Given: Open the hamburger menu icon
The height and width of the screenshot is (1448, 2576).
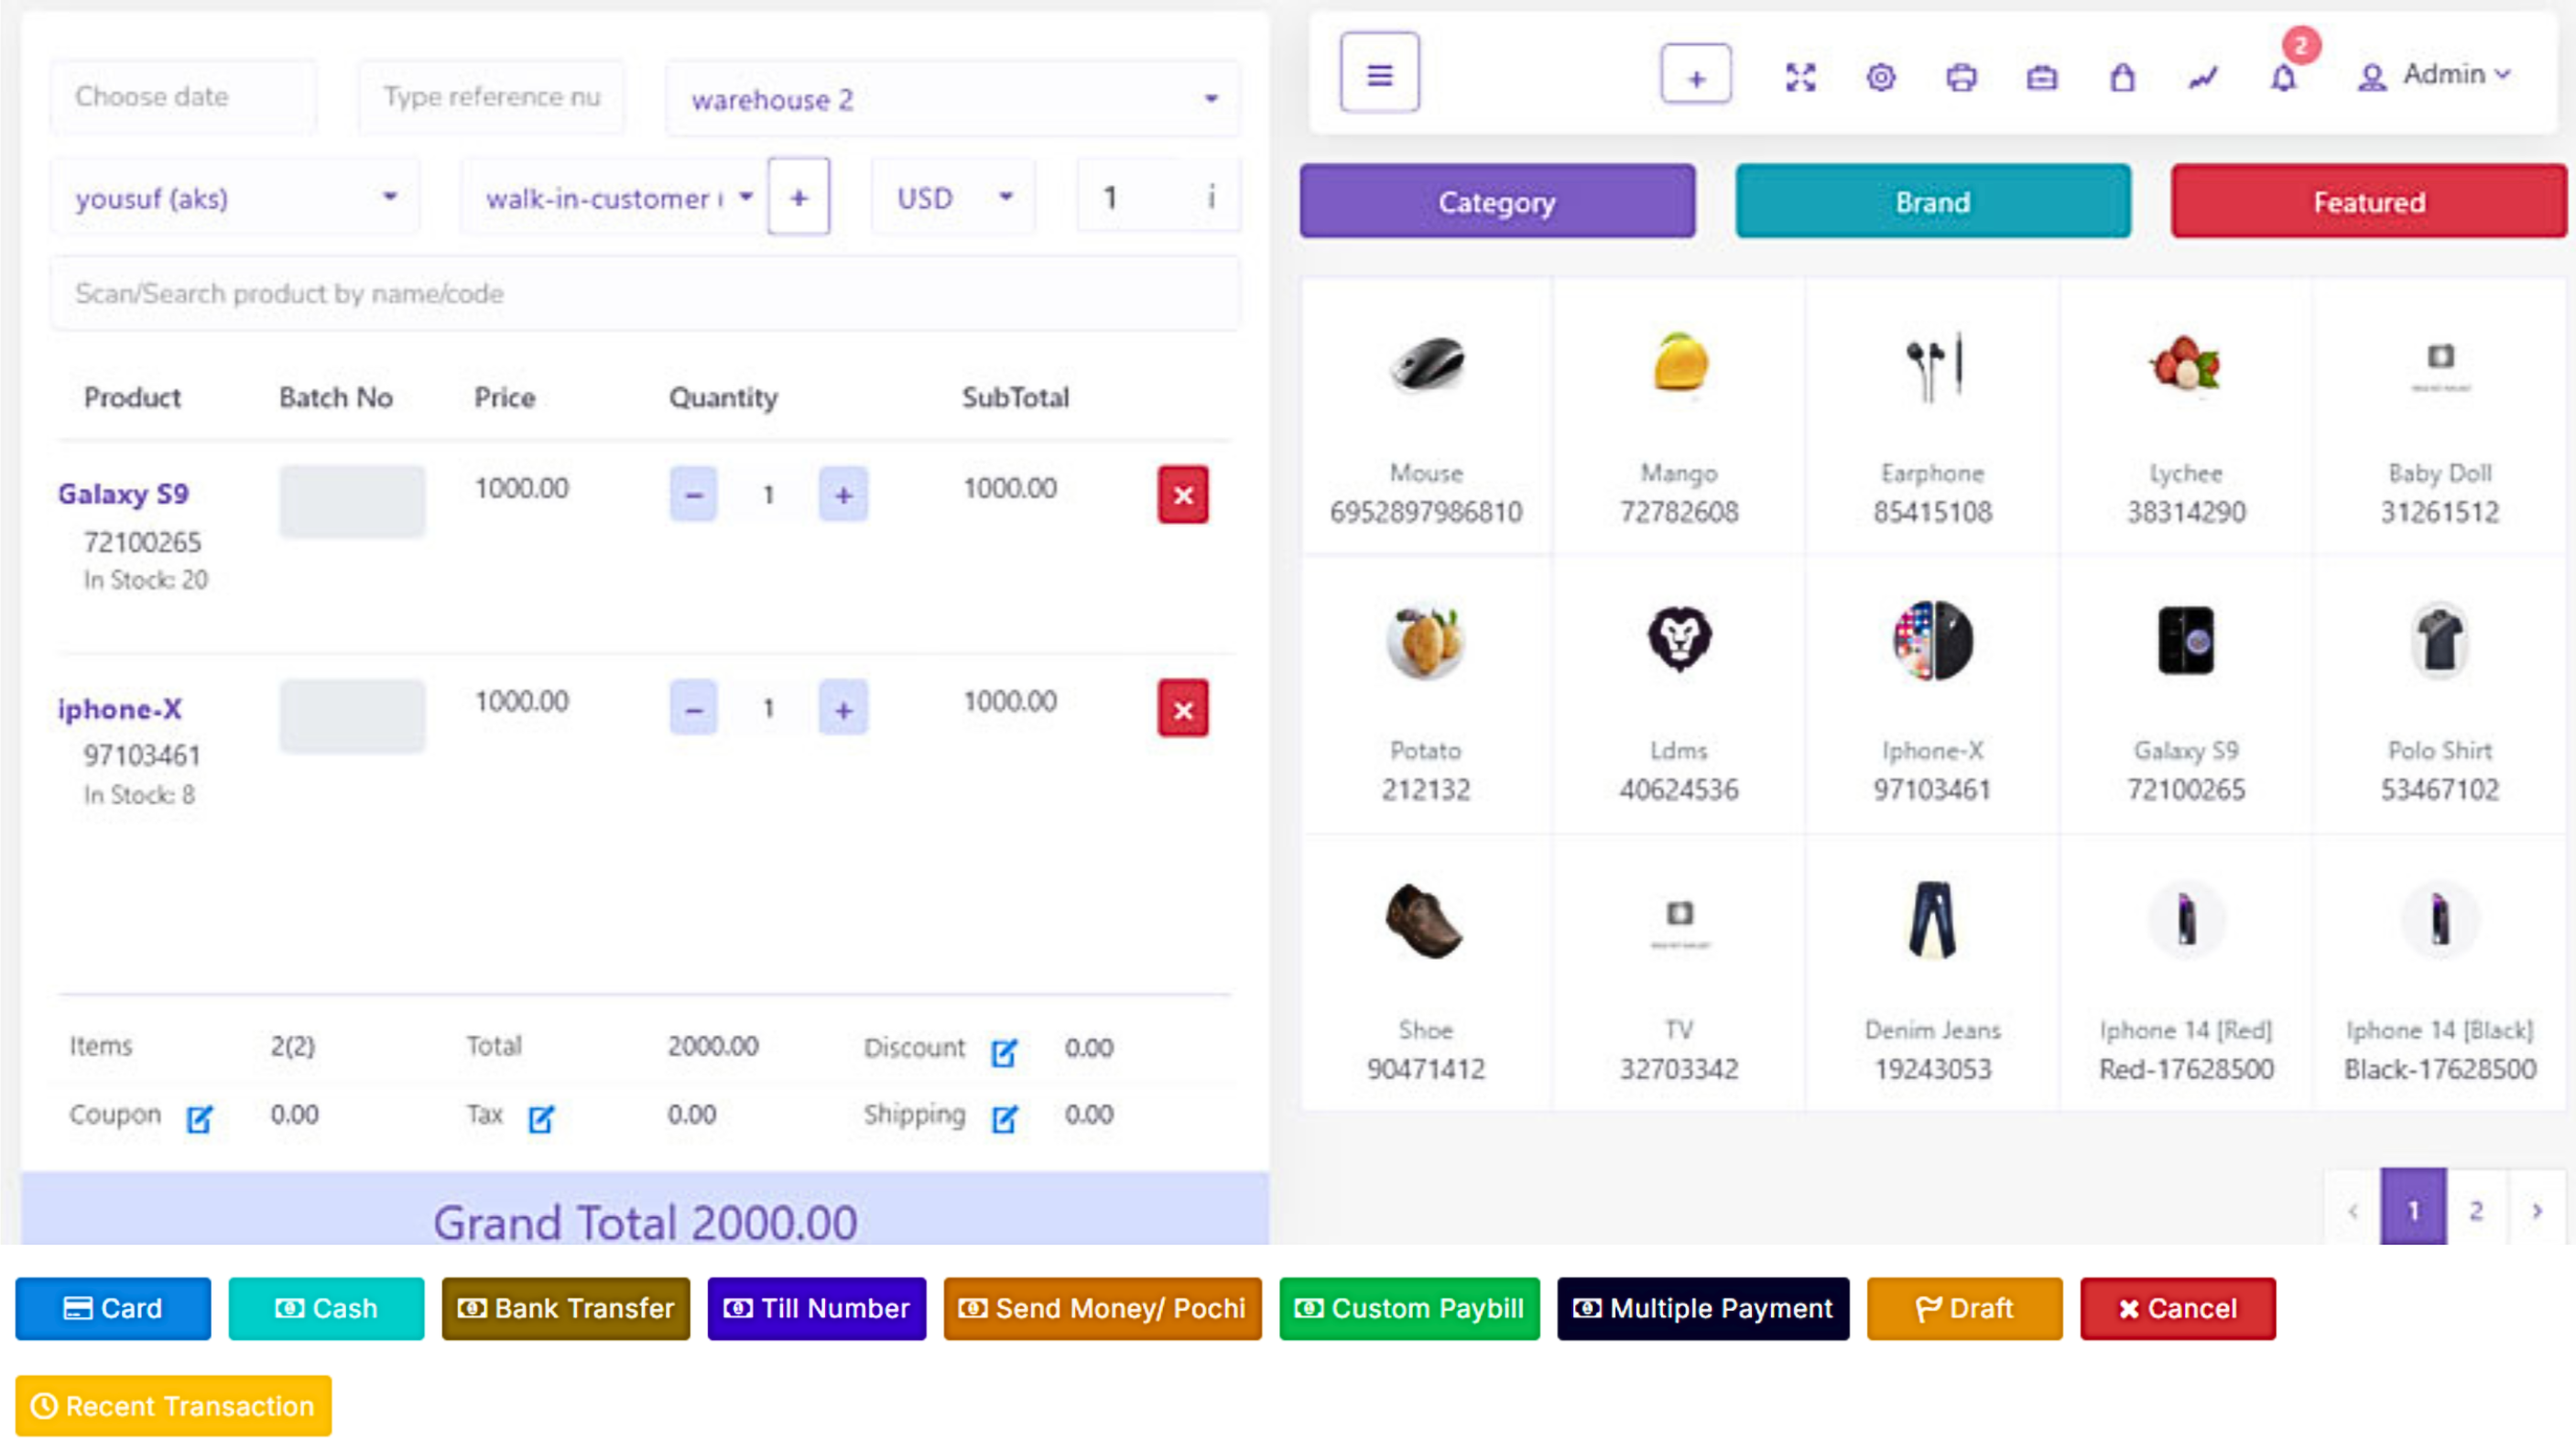Looking at the screenshot, I should point(1379,74).
